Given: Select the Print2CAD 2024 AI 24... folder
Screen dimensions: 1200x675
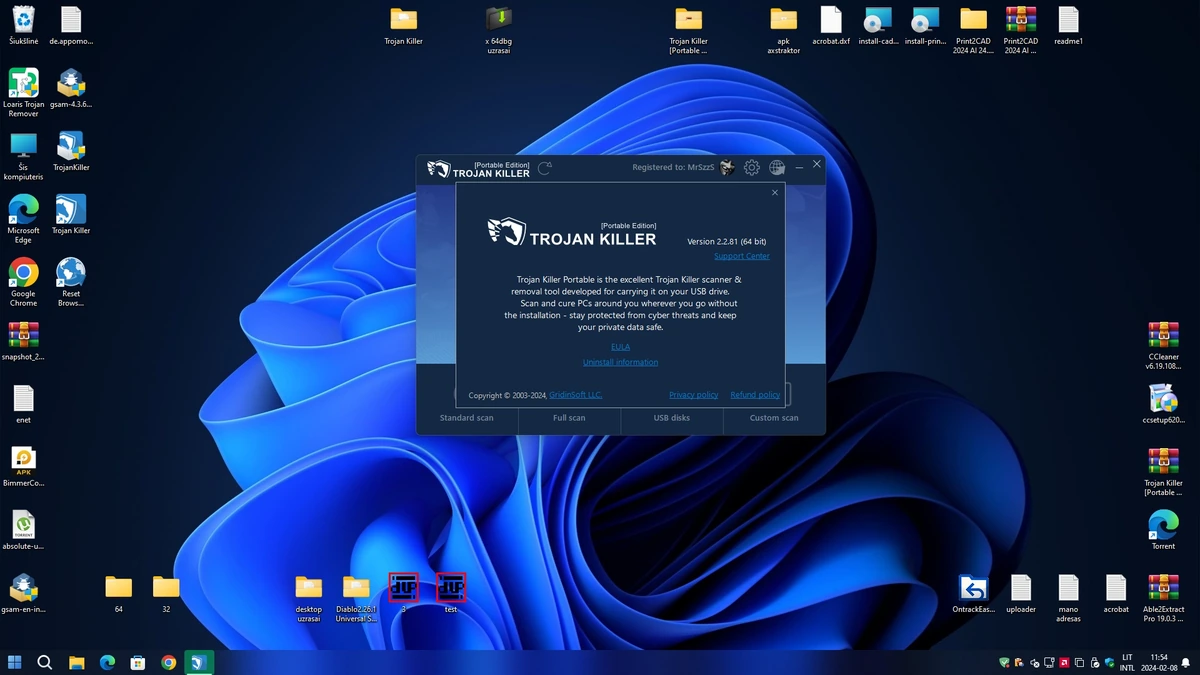Looking at the screenshot, I should pyautogui.click(x=973, y=30).
